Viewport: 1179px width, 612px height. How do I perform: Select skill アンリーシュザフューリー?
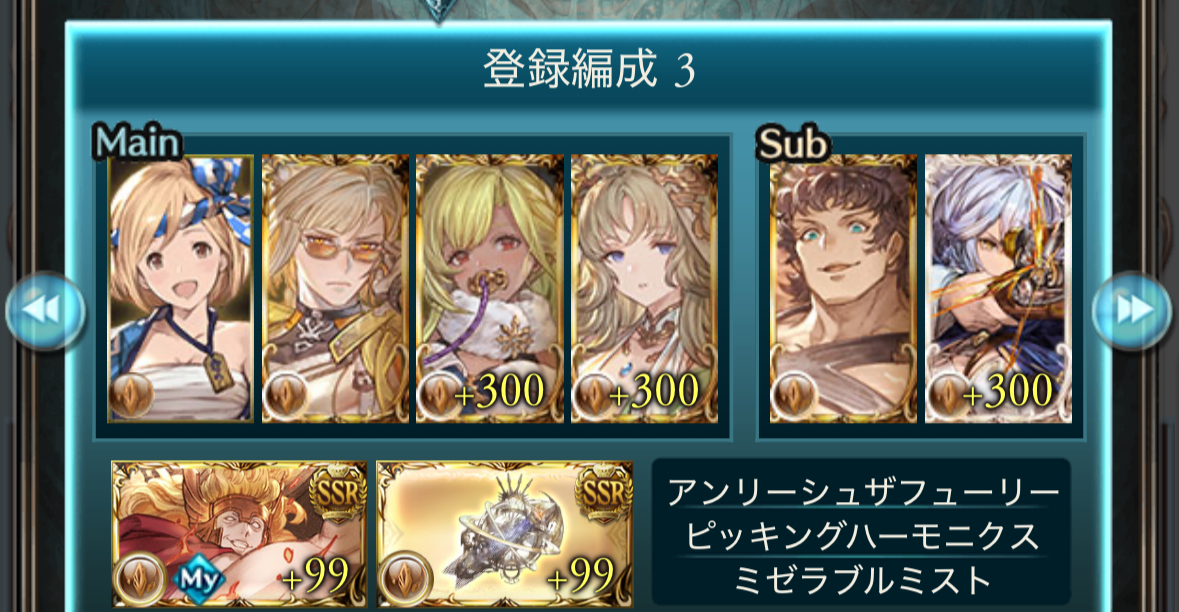(x=862, y=492)
